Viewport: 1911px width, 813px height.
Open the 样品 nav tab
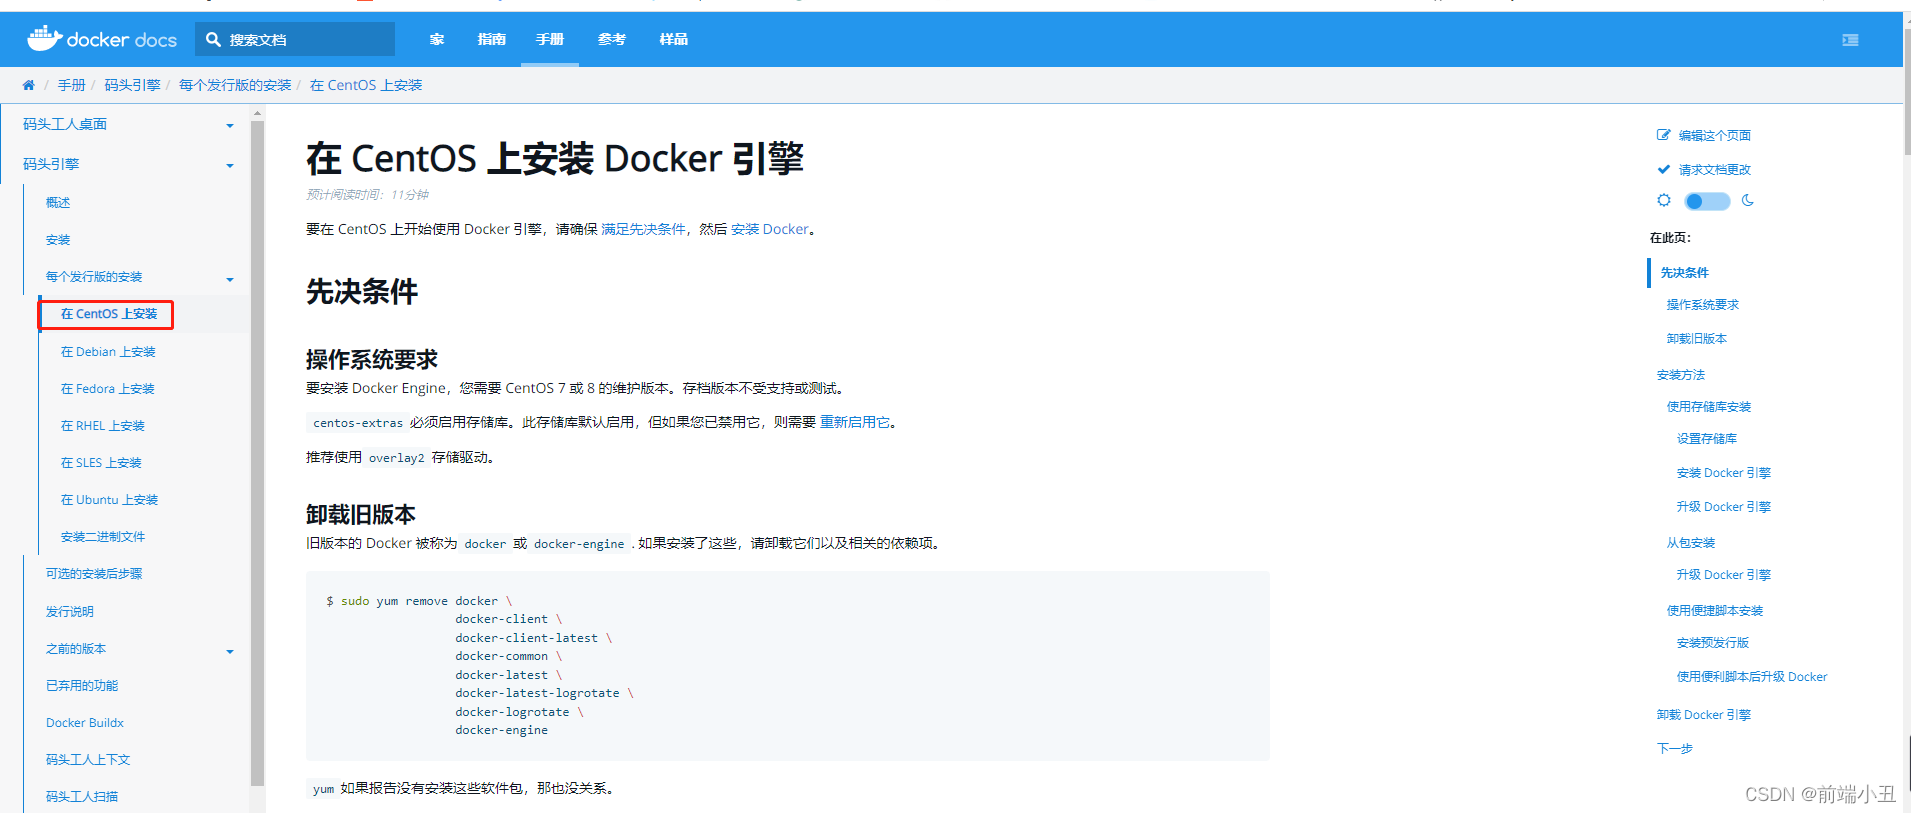(674, 39)
